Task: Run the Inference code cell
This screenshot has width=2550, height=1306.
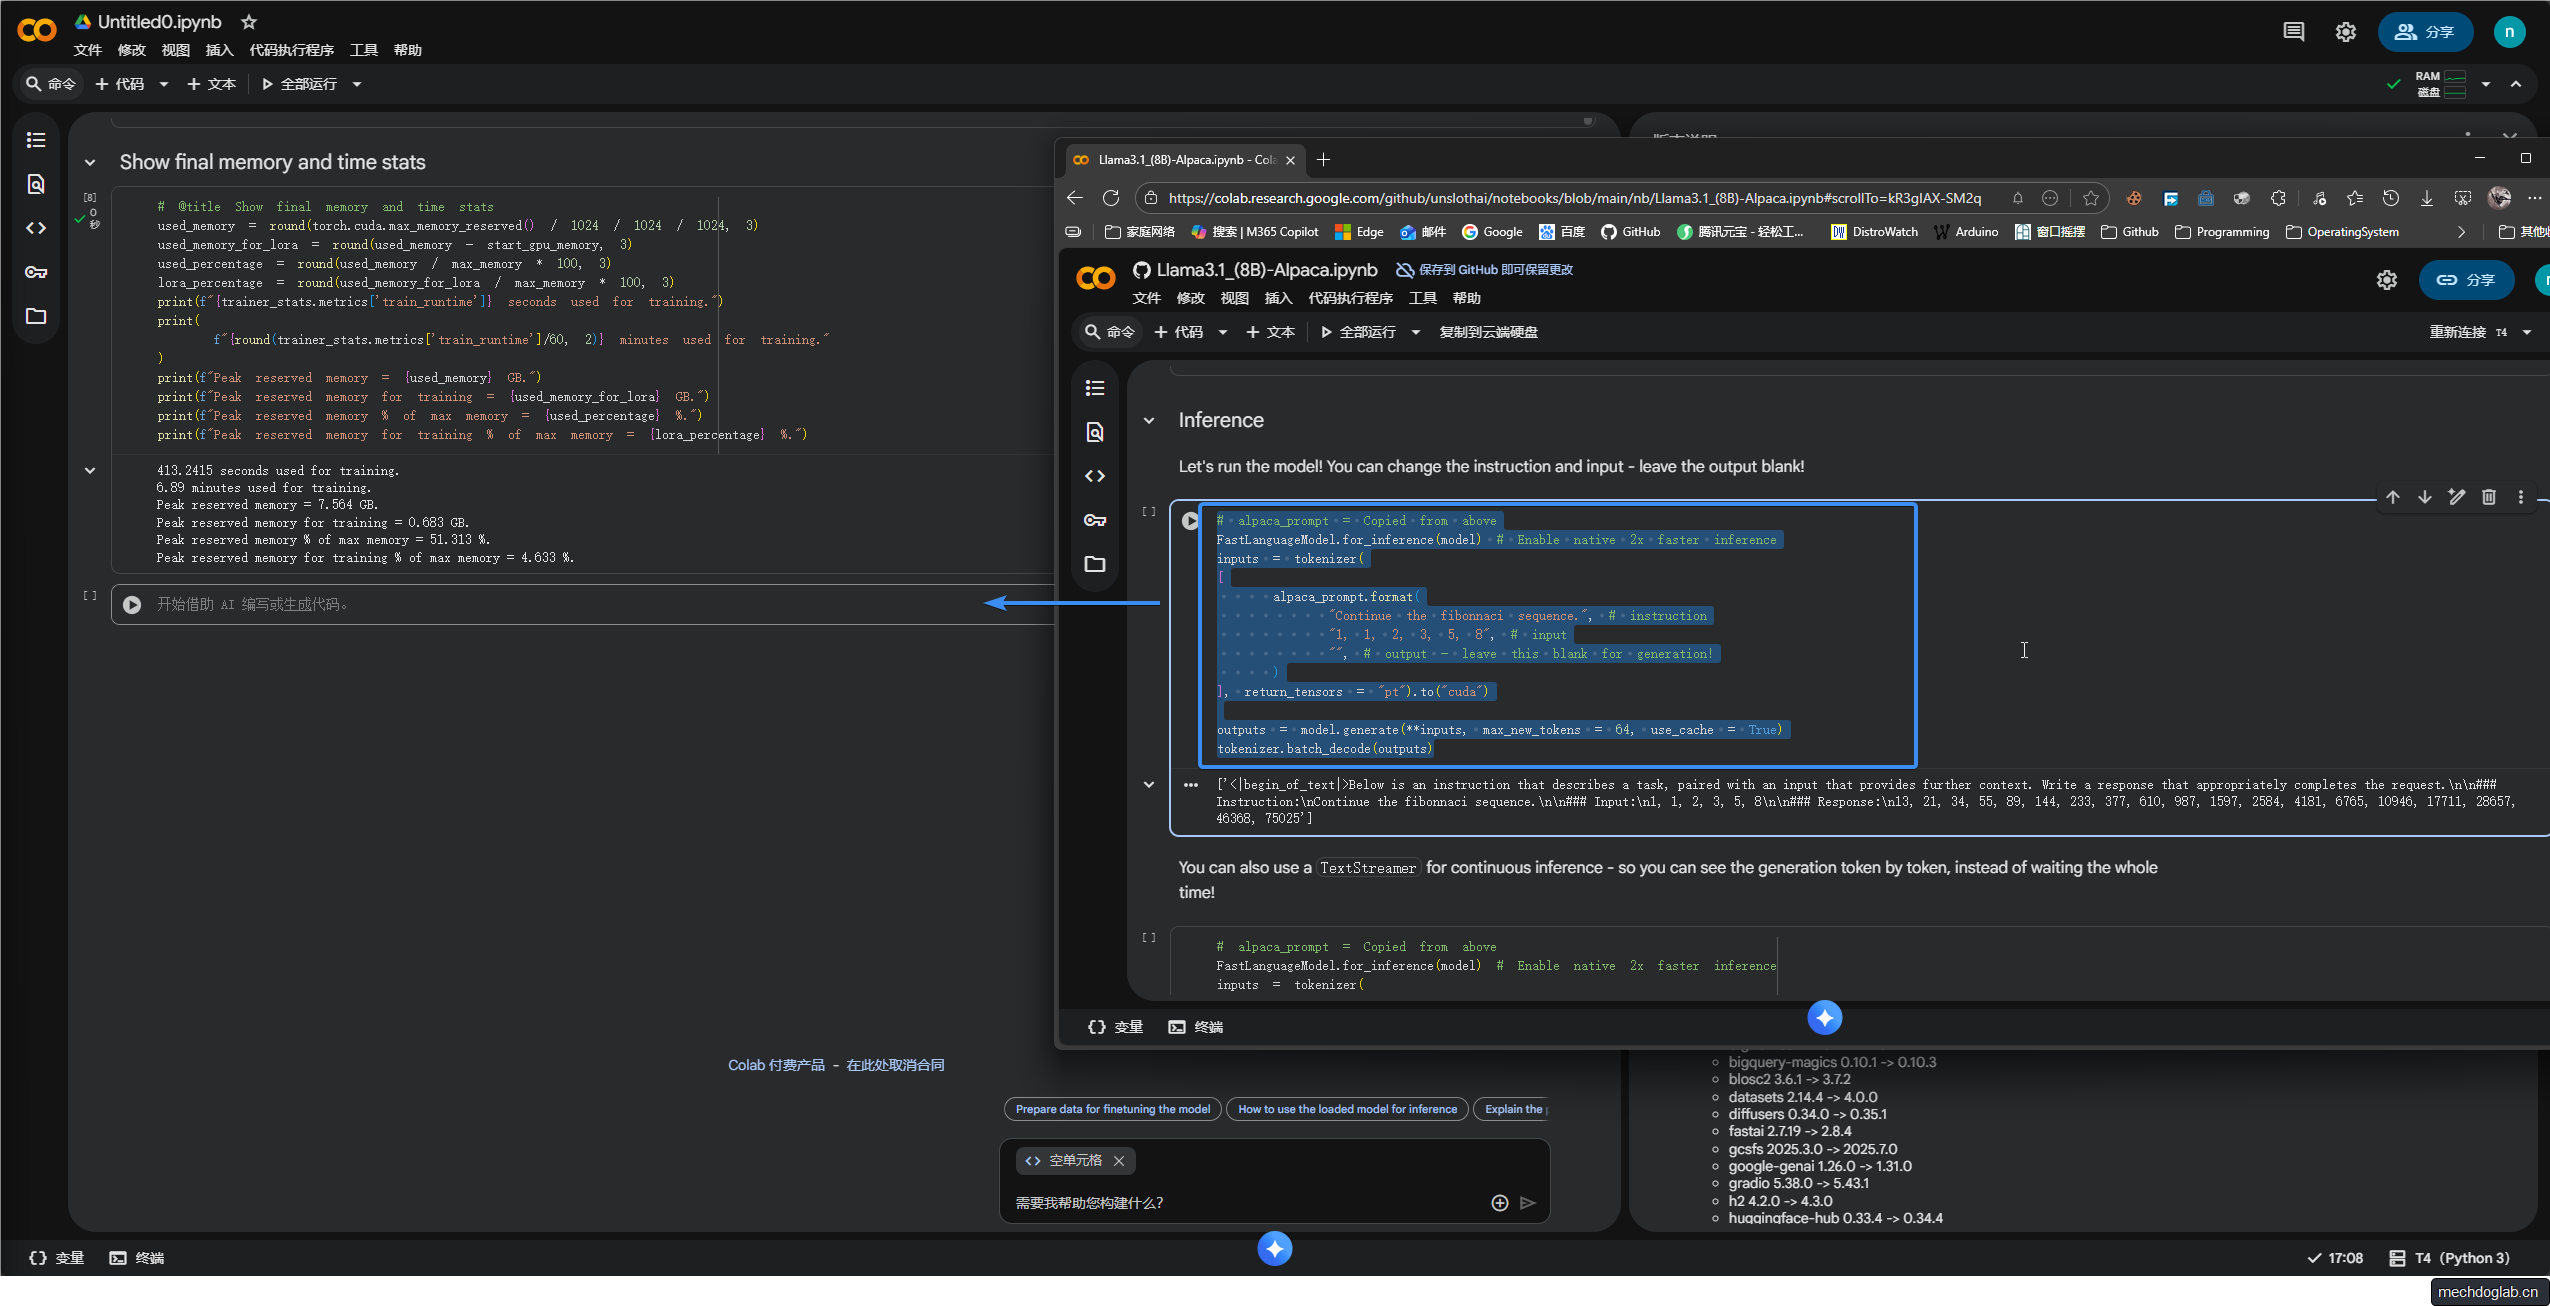Action: pos(1190,521)
